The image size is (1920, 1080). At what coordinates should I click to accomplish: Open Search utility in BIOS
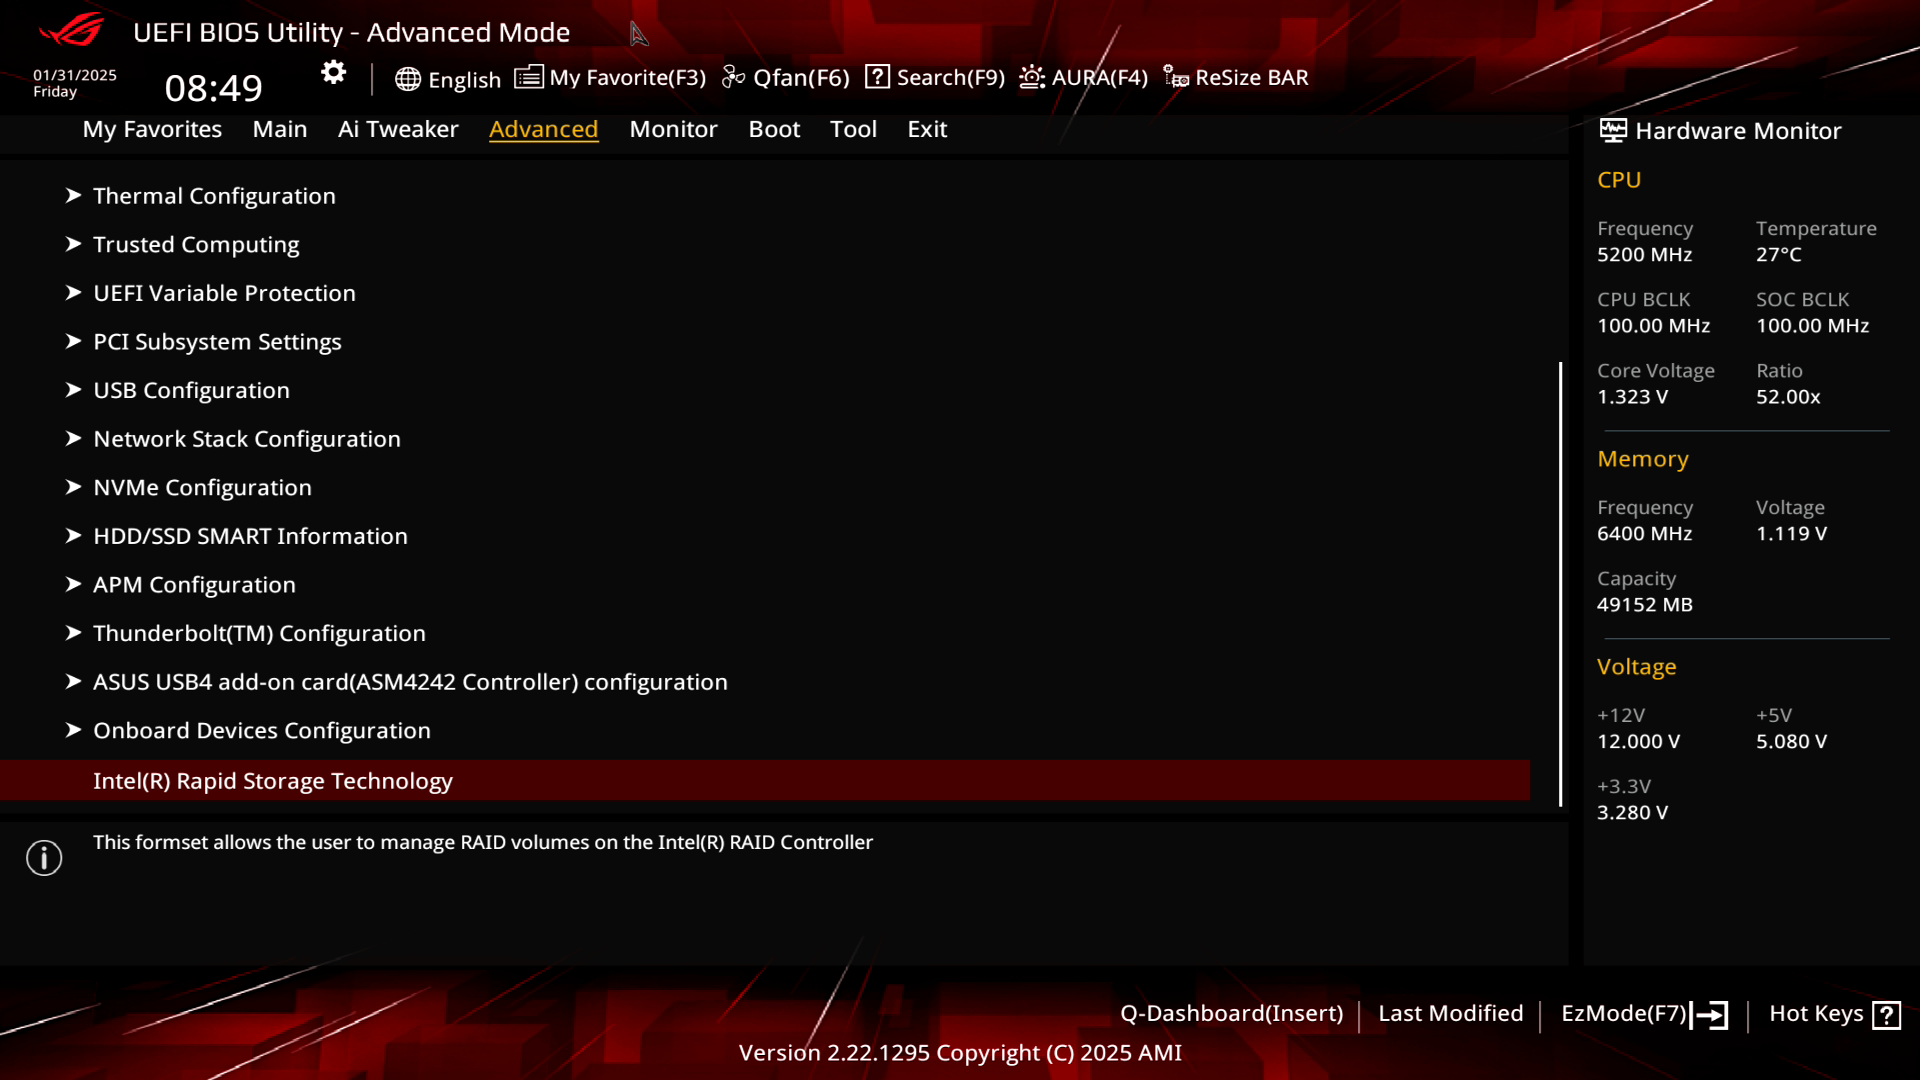(936, 76)
